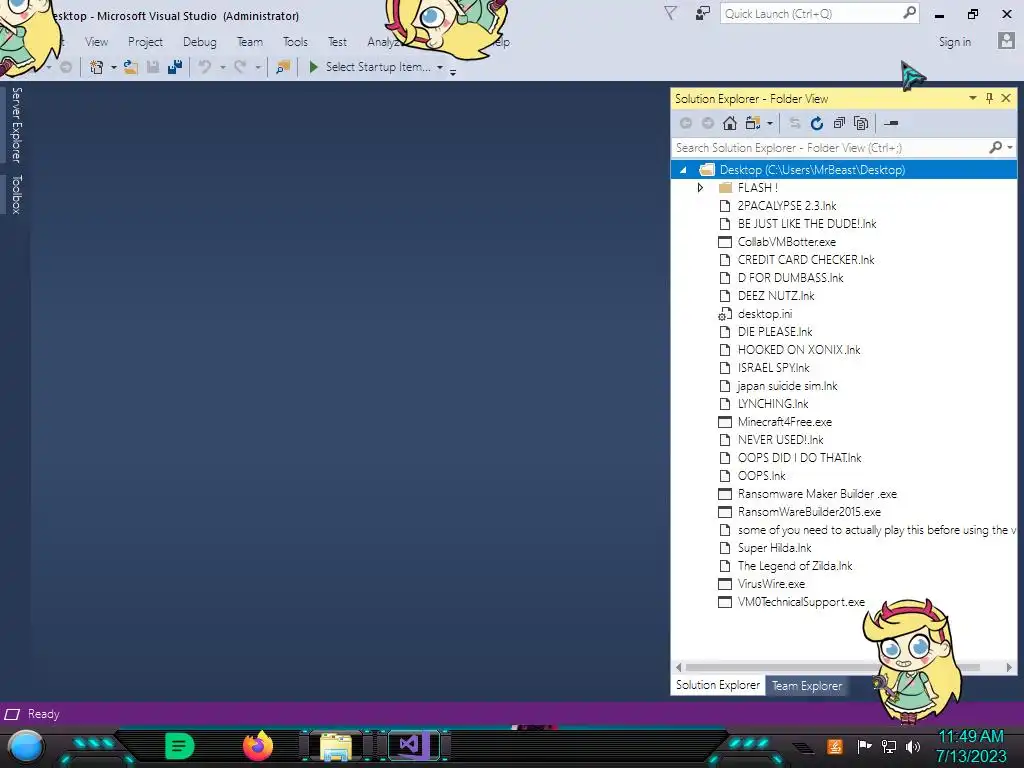Select RansomWareBuilder2015.exe entry
The height and width of the screenshot is (768, 1024).
pos(809,512)
